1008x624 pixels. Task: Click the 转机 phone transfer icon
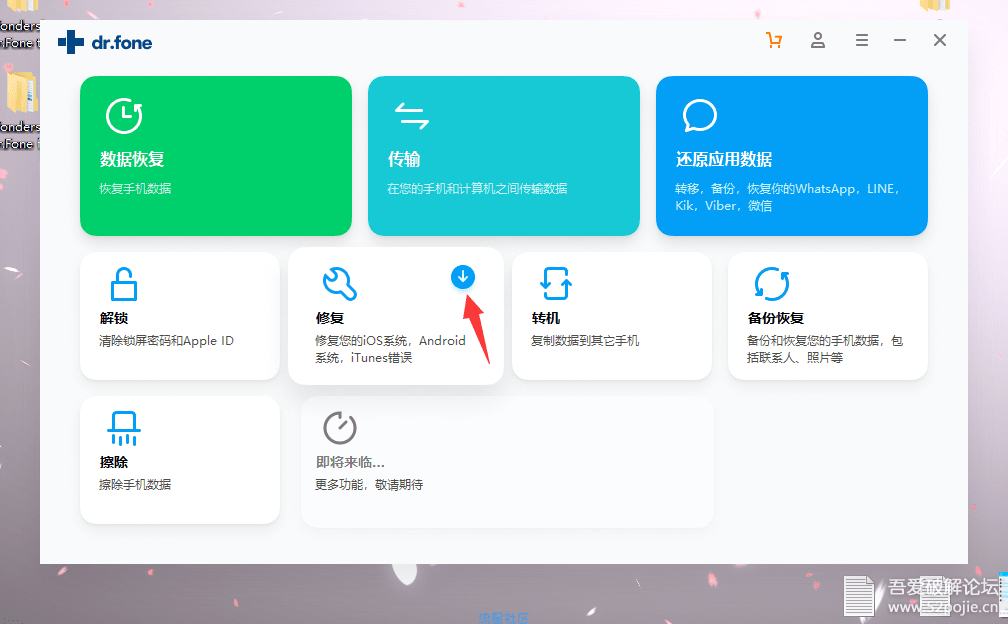click(x=556, y=284)
